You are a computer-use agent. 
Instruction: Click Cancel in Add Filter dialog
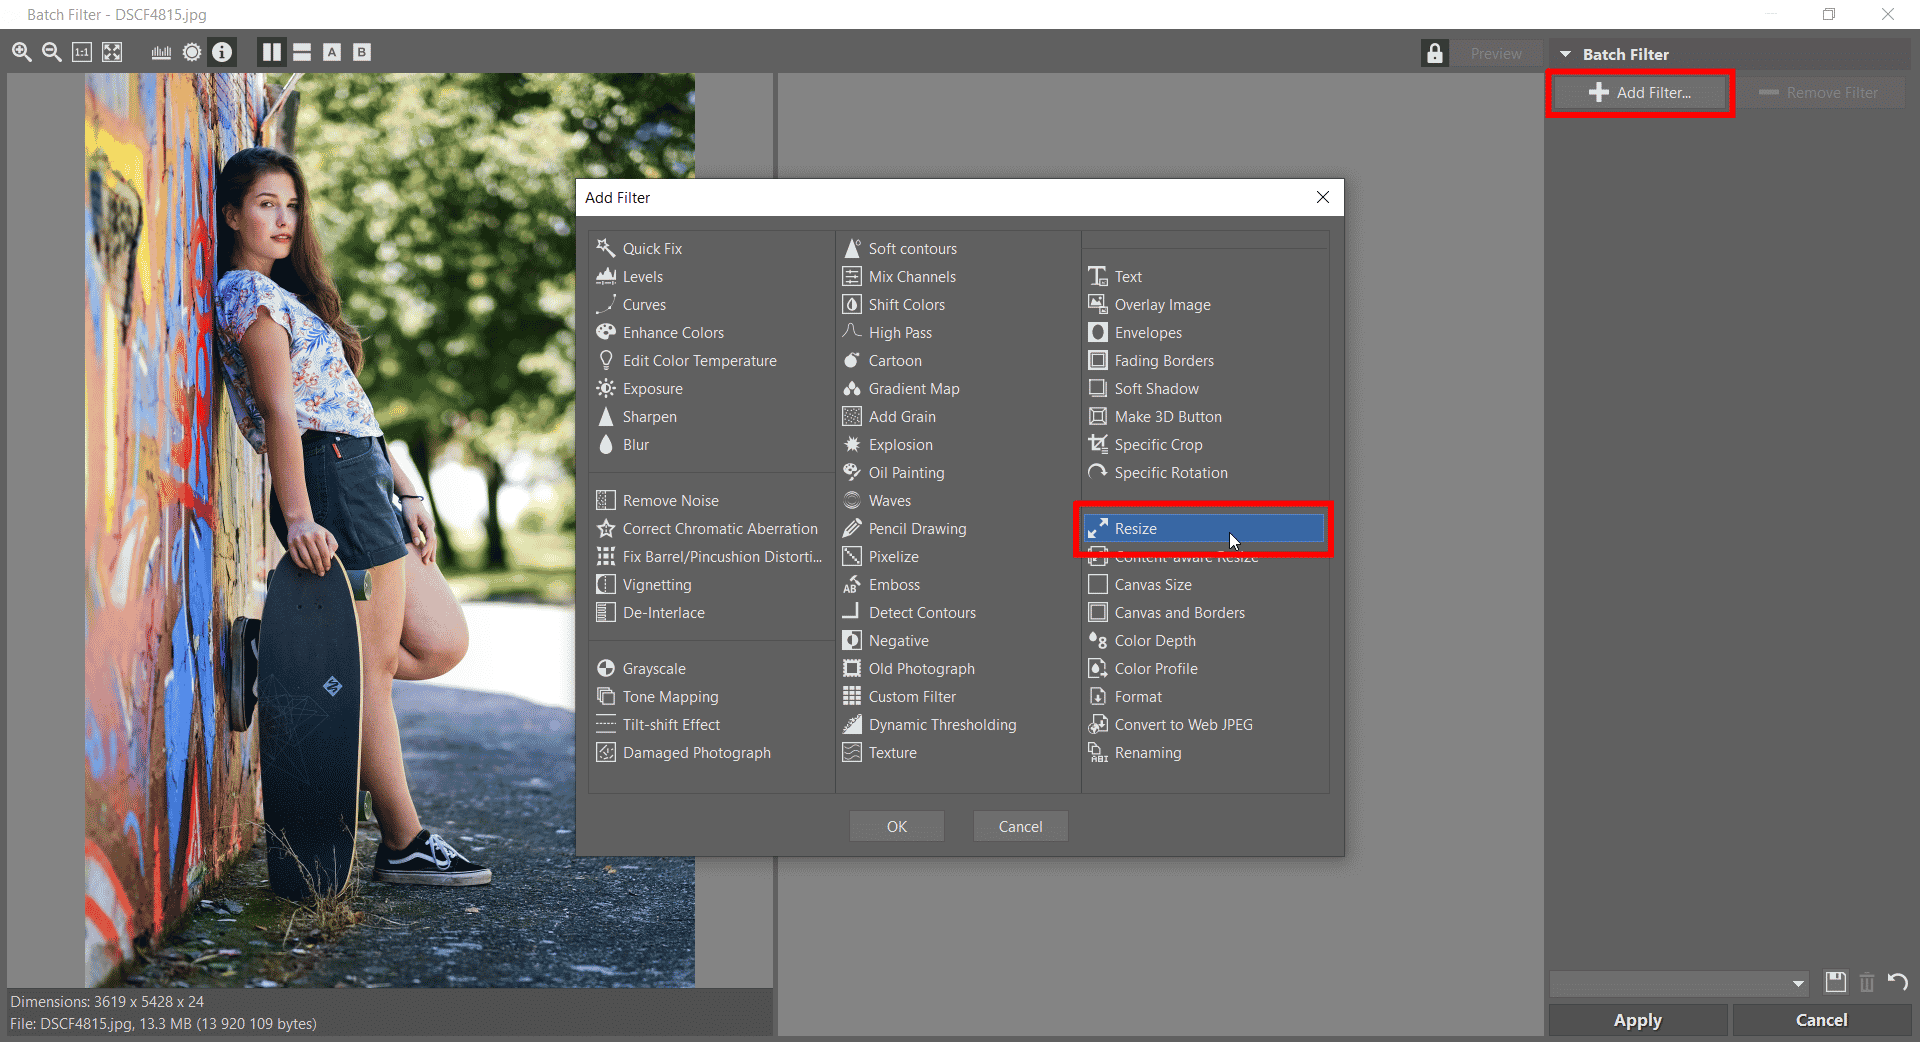tap(1020, 827)
